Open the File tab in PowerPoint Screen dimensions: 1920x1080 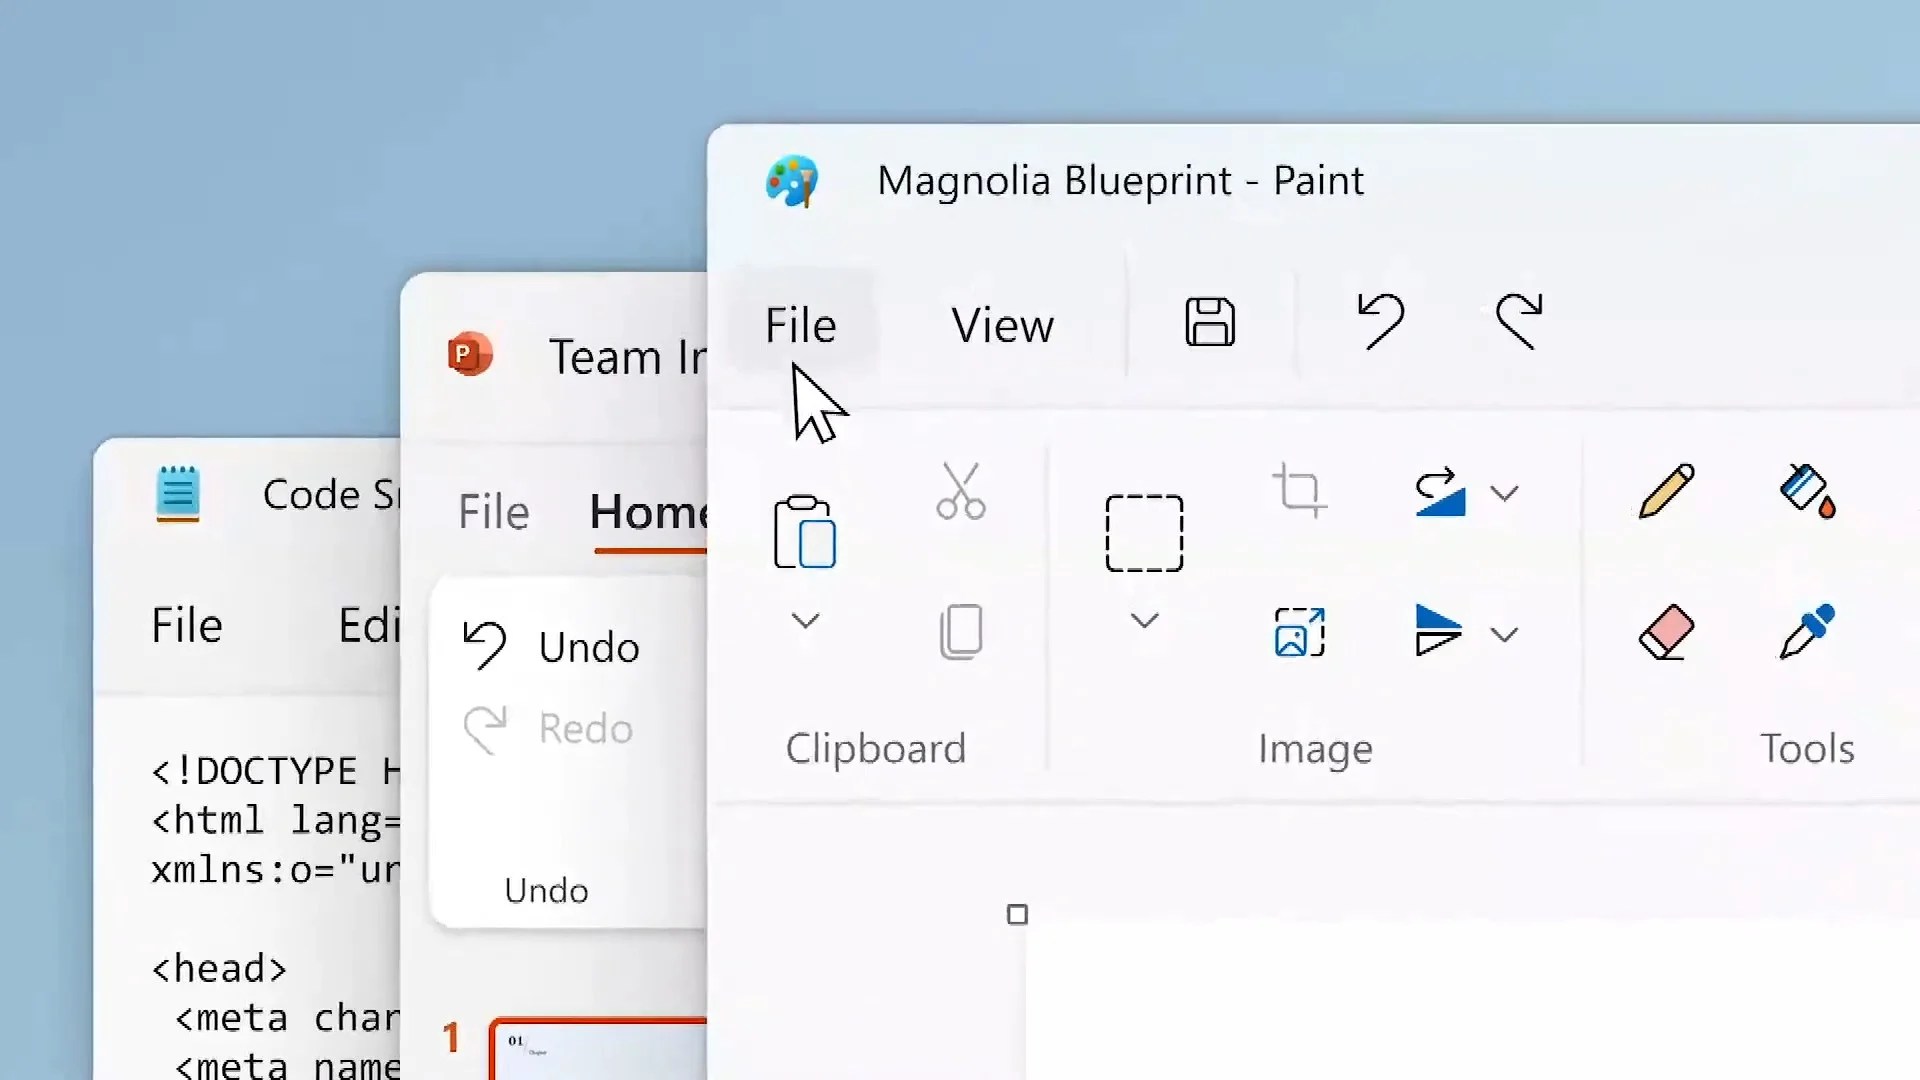coord(493,512)
